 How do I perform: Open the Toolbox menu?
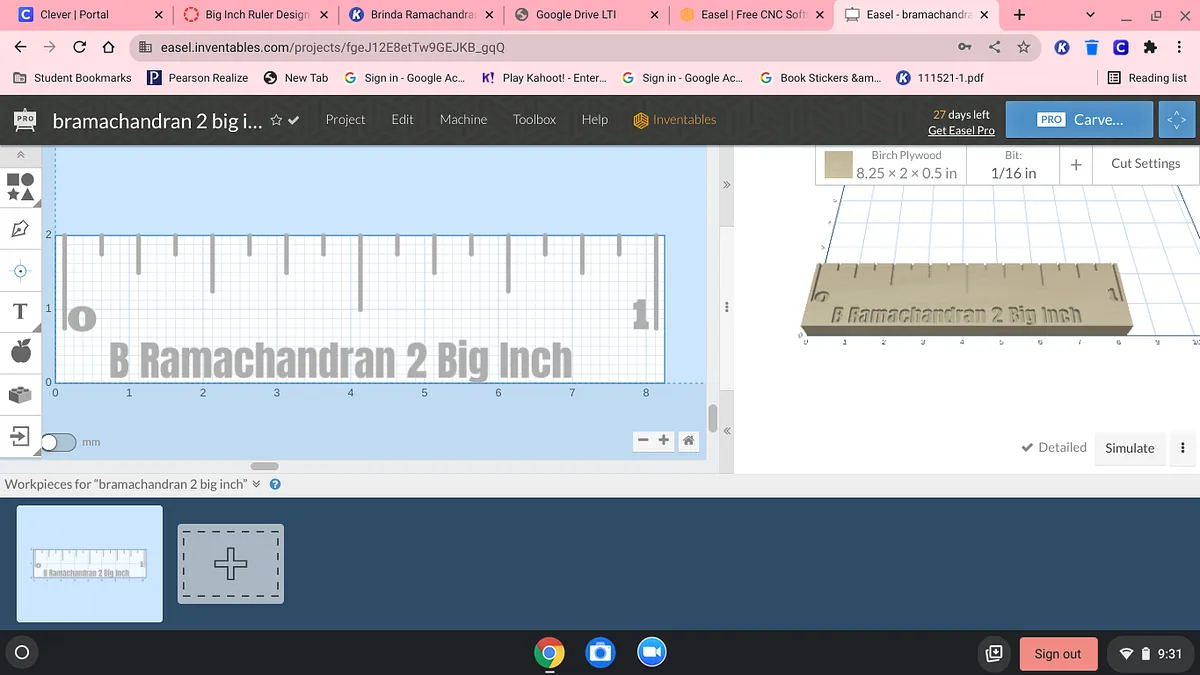534,120
